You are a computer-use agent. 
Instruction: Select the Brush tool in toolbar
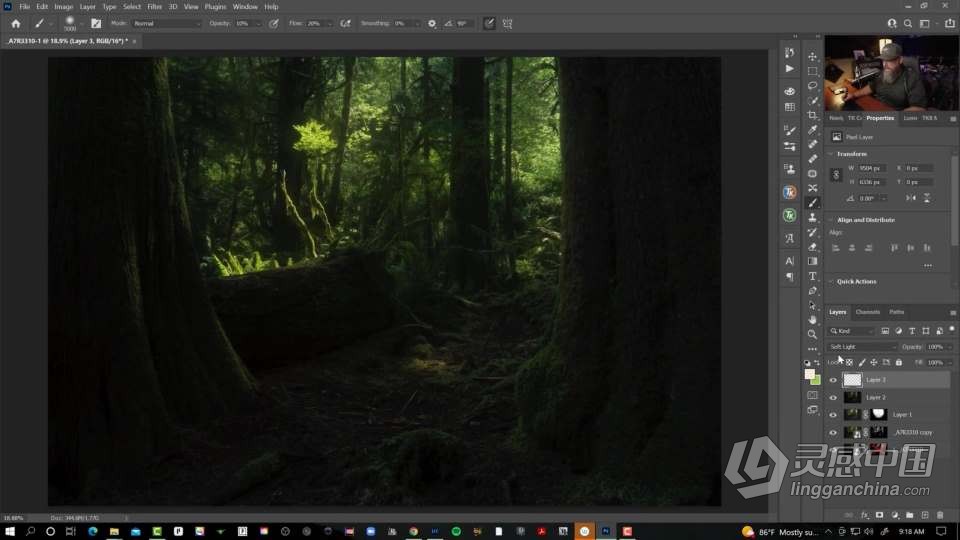click(x=812, y=203)
